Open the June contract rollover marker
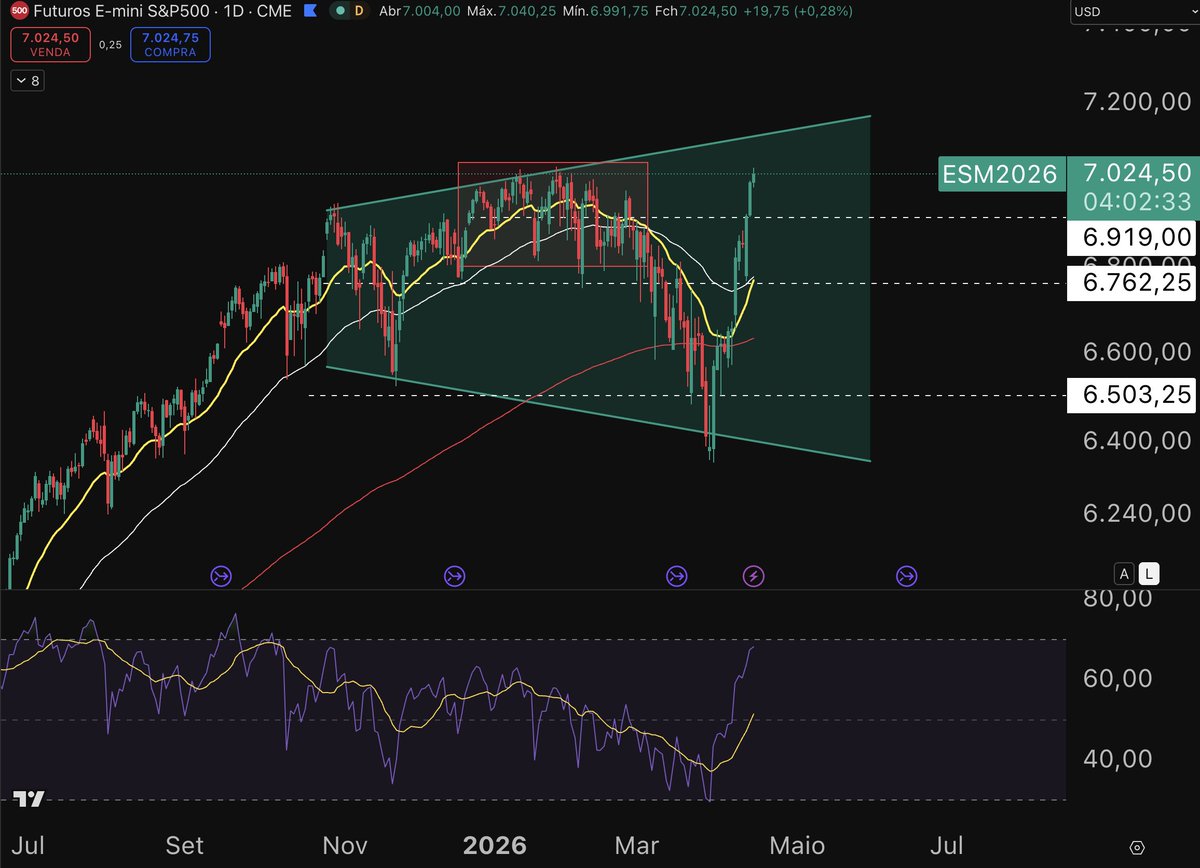Image resolution: width=1200 pixels, height=868 pixels. point(907,576)
